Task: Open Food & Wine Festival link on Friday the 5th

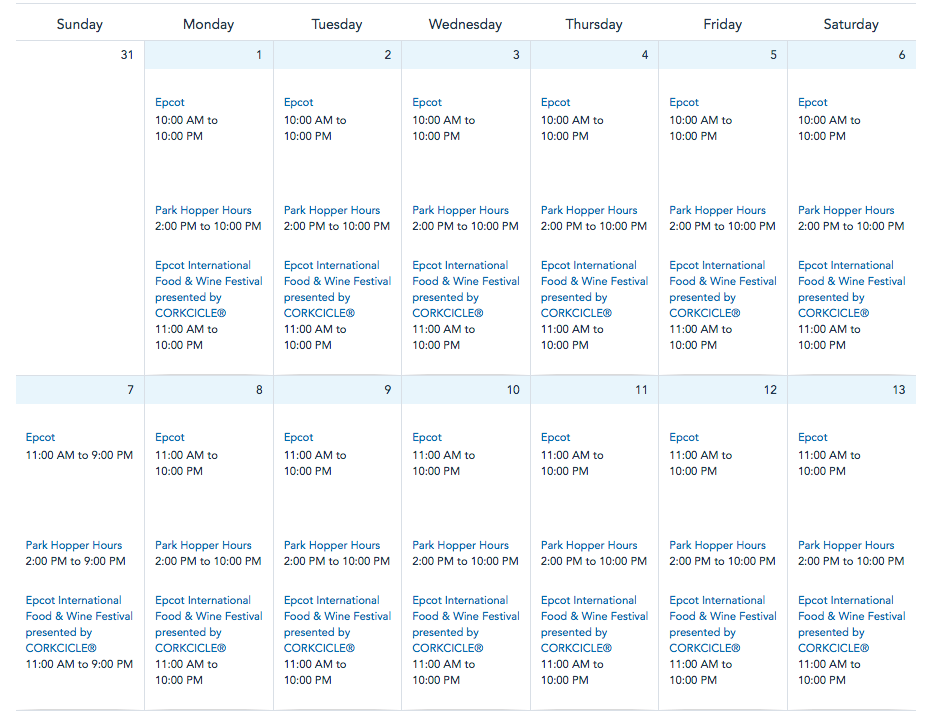Action: (723, 281)
